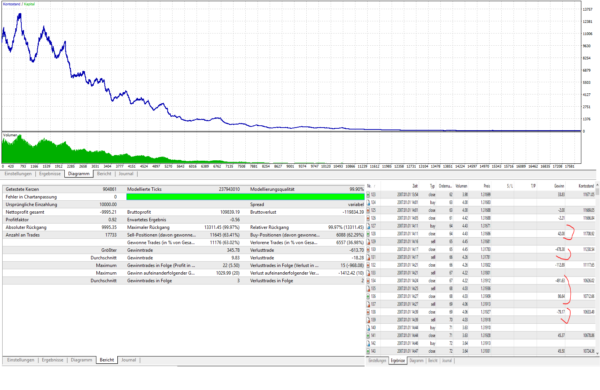Click the buy order icon in row 124
600x390 pixels.
[368, 202]
